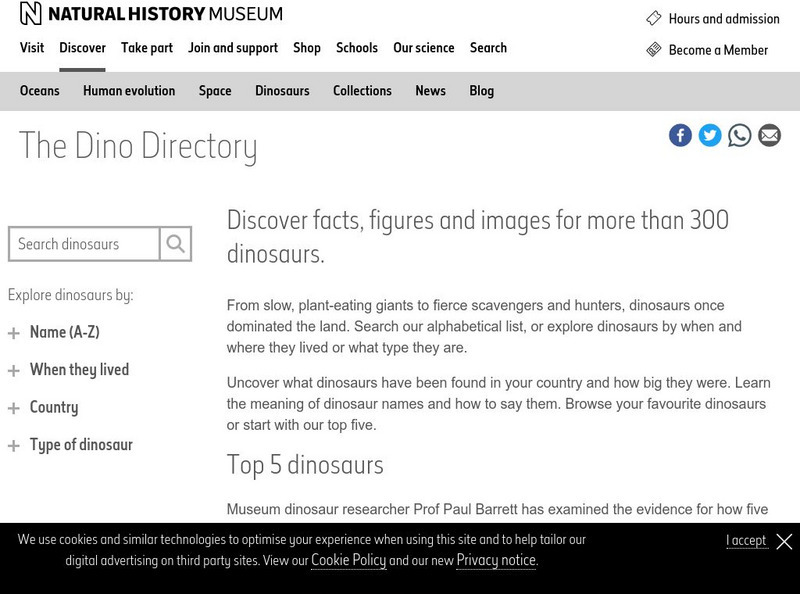Share the page by email icon
Image resolution: width=800 pixels, height=594 pixels.
click(x=769, y=135)
